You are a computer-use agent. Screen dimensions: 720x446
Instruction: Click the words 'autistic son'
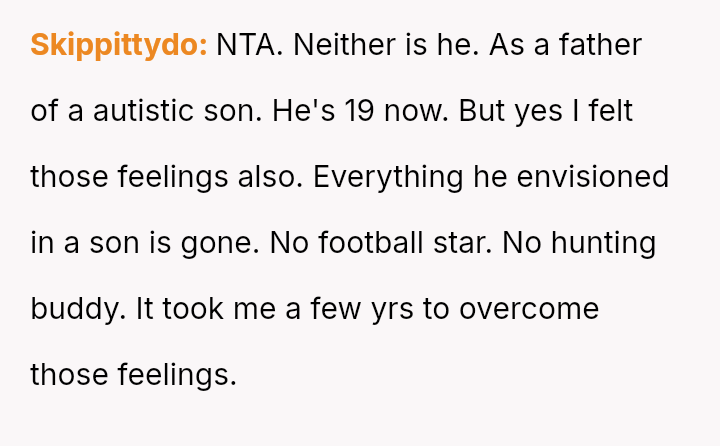[177, 111]
